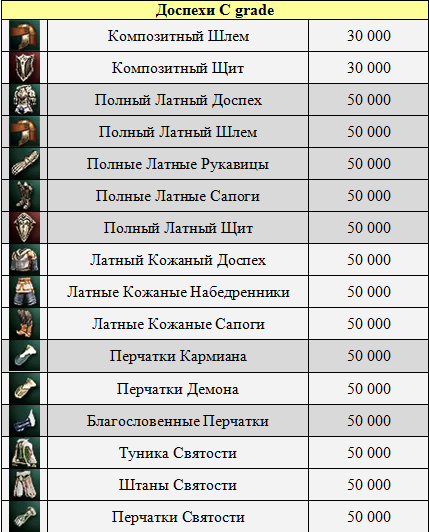Click the Перчатки Демона item name

tap(178, 389)
